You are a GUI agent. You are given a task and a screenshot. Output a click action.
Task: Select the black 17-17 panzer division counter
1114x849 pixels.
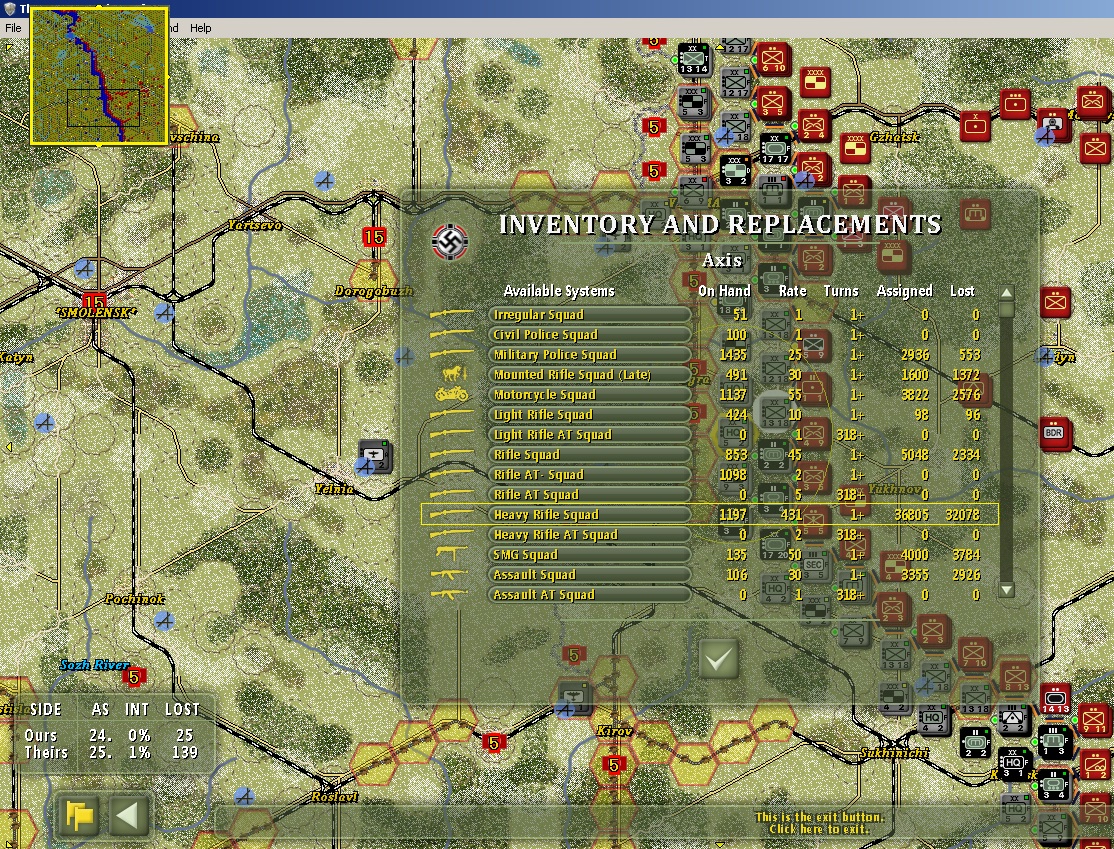[x=775, y=148]
